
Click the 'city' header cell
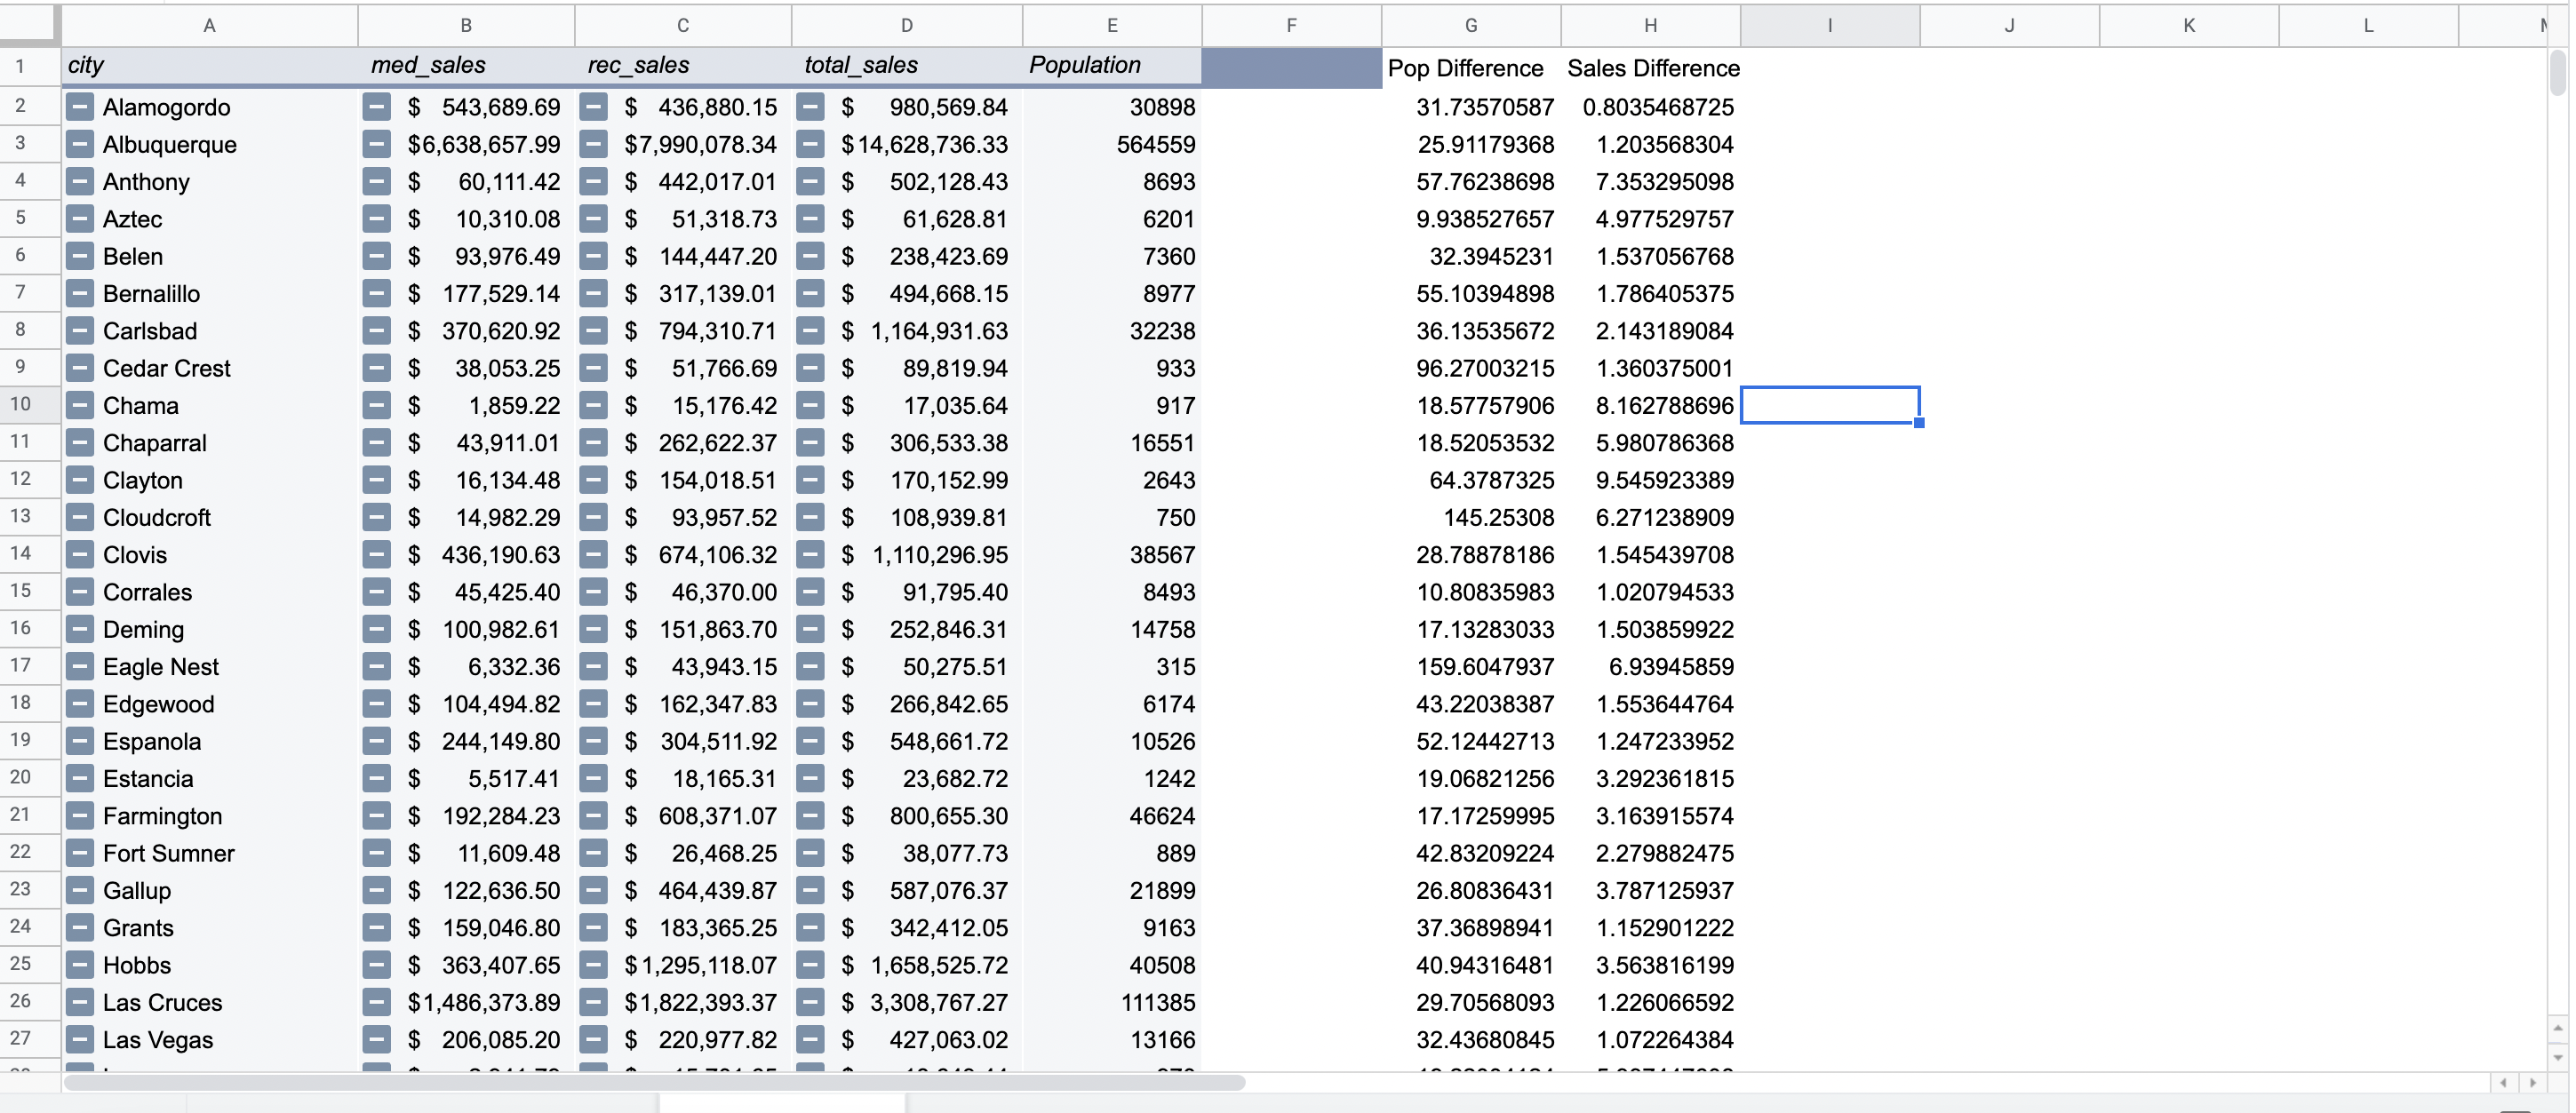pos(209,66)
